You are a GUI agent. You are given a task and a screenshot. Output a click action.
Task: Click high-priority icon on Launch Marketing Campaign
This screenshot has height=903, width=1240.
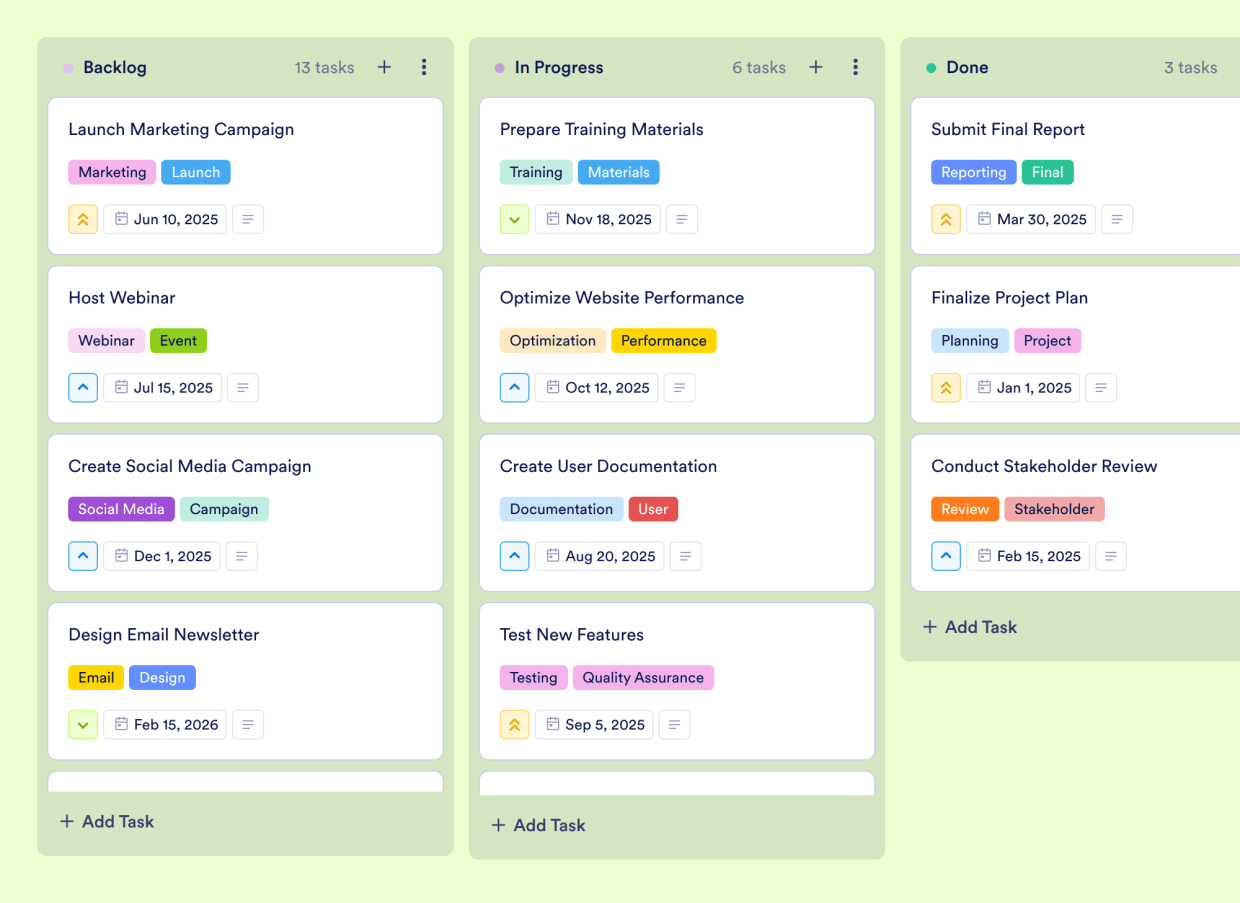pos(83,219)
